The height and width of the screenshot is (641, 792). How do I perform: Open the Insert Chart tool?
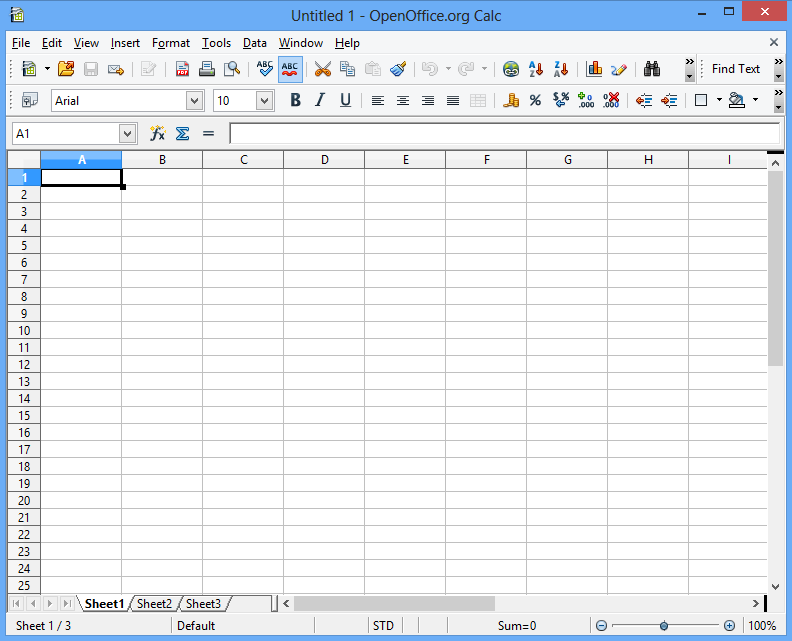594,69
